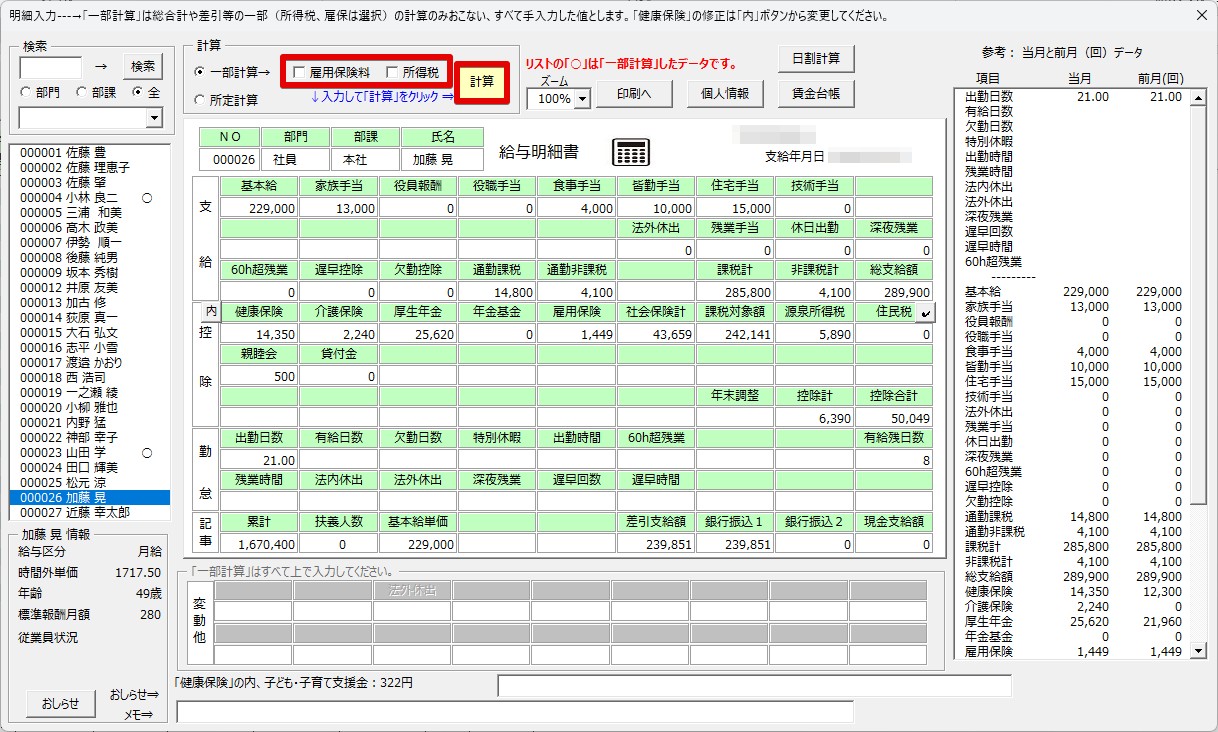The image size is (1218, 732).
Task: Click the 有給残日数 value 8 cell
Action: point(894,460)
